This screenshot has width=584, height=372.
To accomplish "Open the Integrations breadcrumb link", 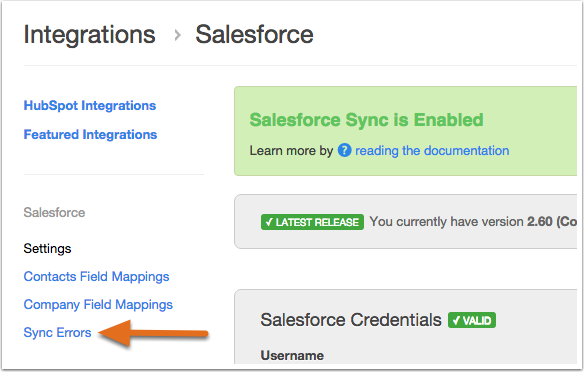I will point(89,35).
